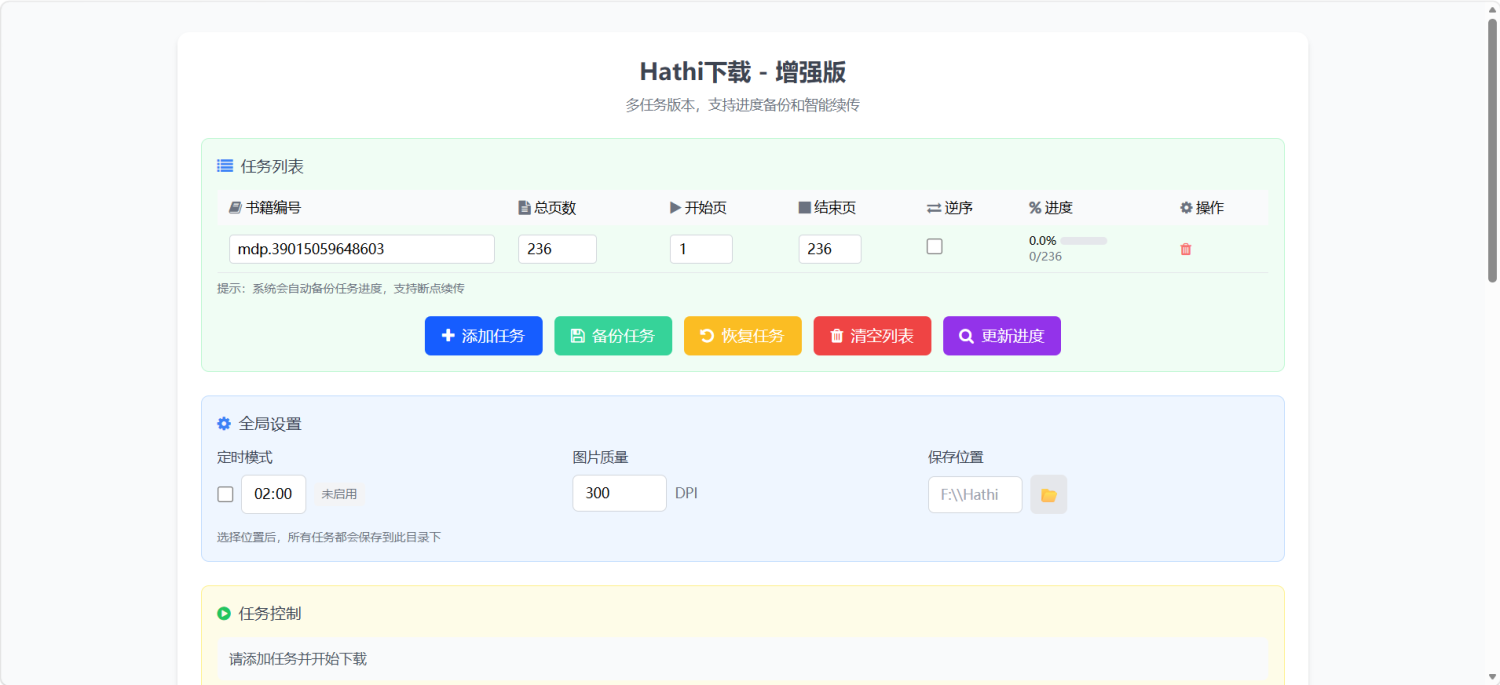Click the end page field showing 236
The height and width of the screenshot is (685, 1500).
pyautogui.click(x=830, y=249)
